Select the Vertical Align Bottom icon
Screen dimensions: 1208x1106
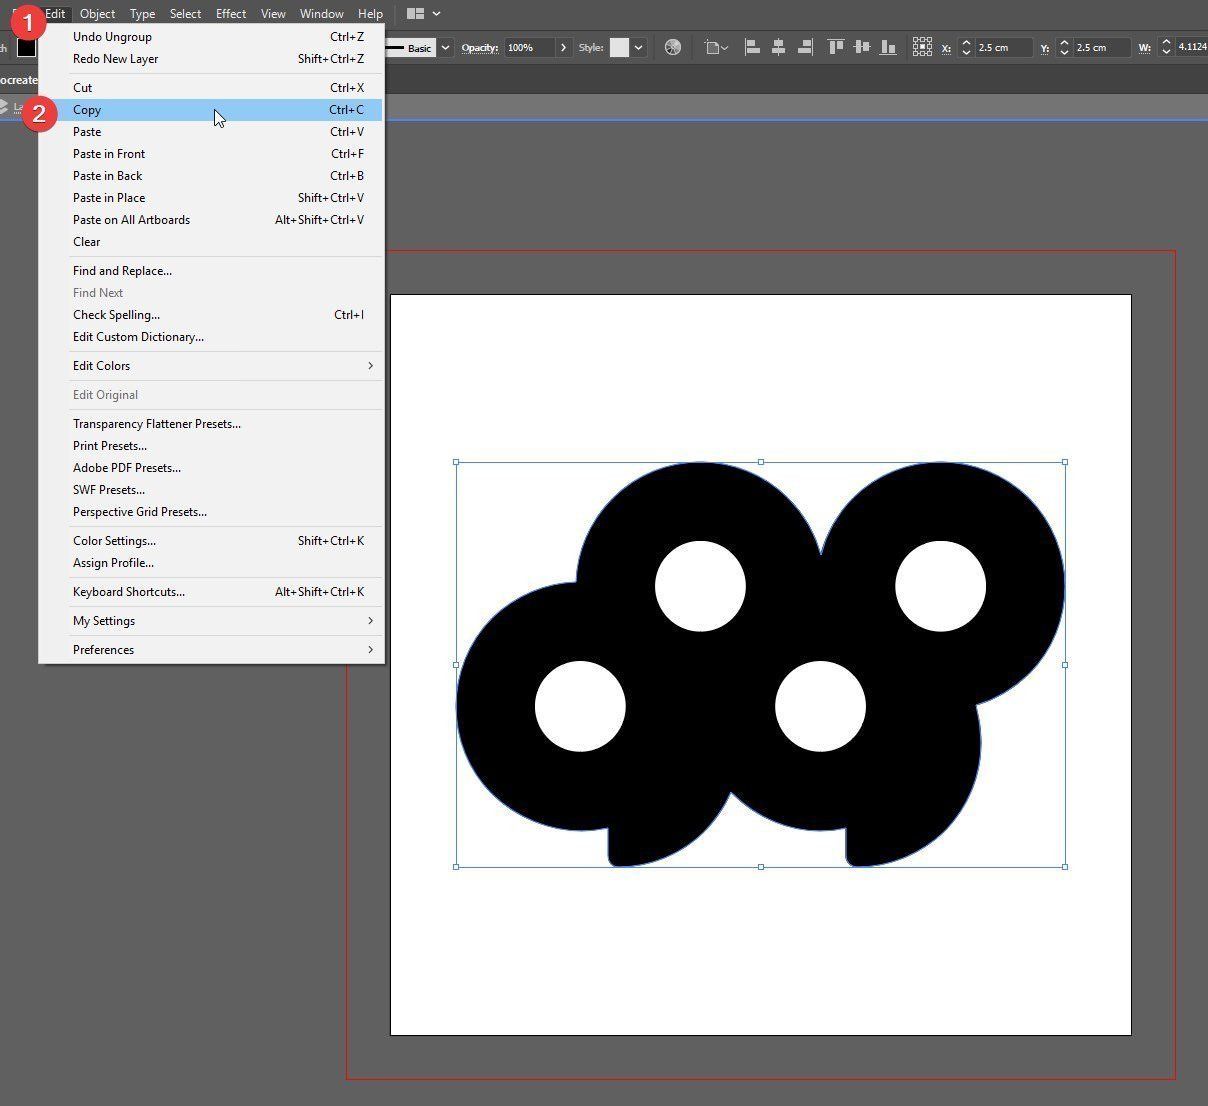coord(887,47)
